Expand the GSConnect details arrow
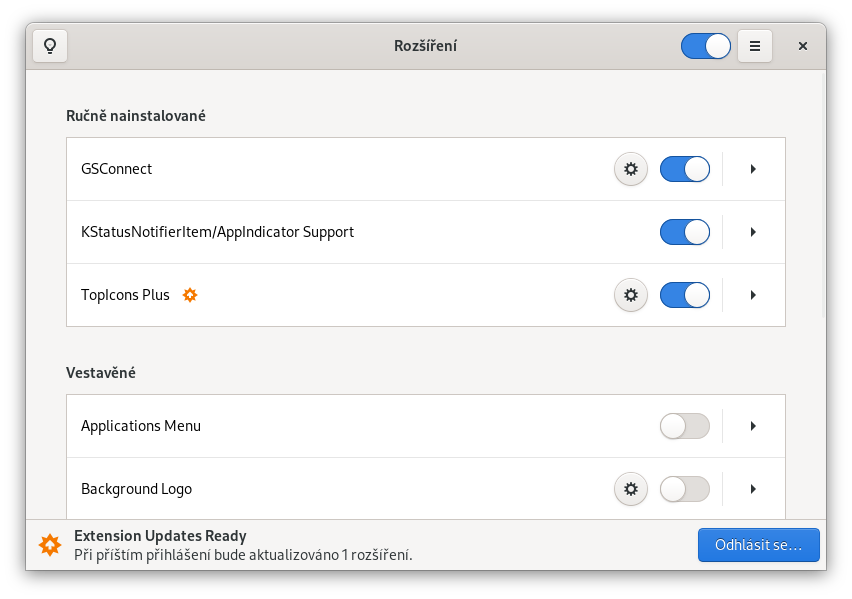This screenshot has width=852, height=599. pyautogui.click(x=753, y=169)
